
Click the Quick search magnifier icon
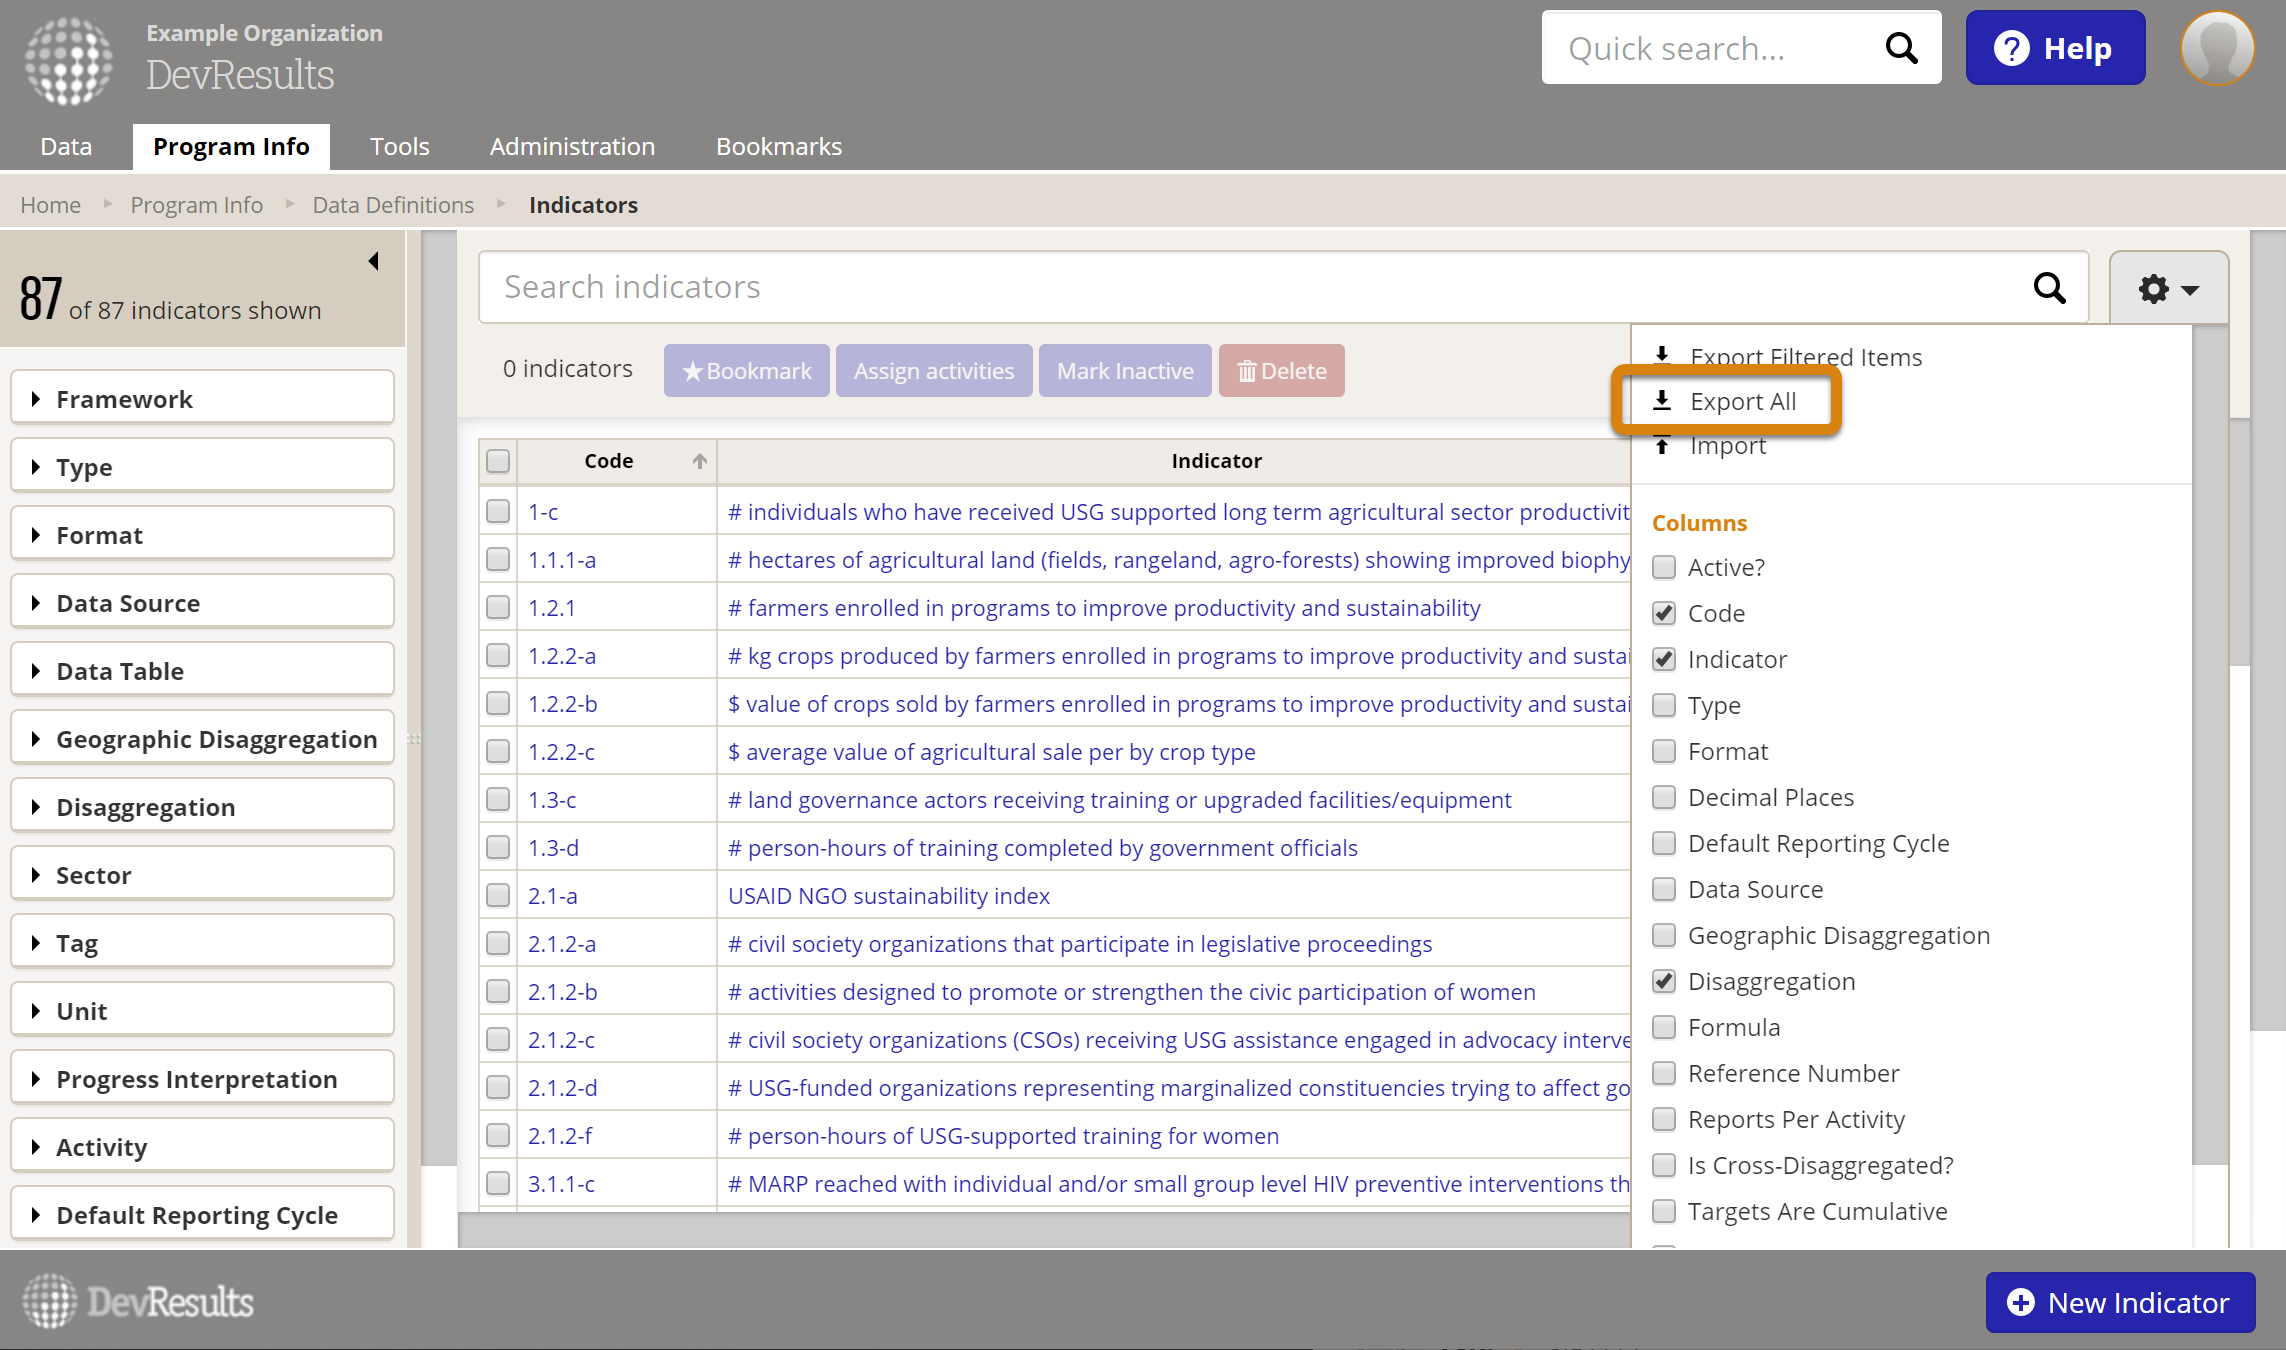tap(1900, 48)
